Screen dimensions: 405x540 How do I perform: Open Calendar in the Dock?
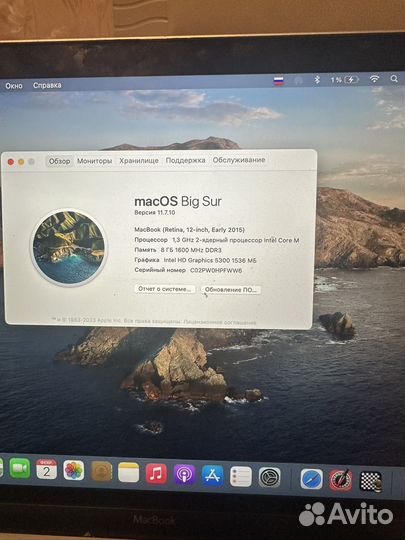pyautogui.click(x=46, y=469)
